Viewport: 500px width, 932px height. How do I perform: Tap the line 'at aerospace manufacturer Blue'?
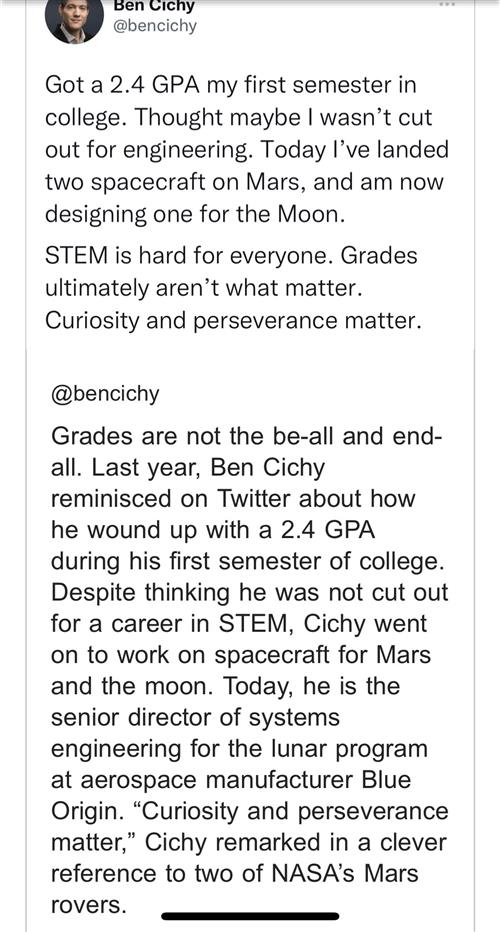[231, 780]
